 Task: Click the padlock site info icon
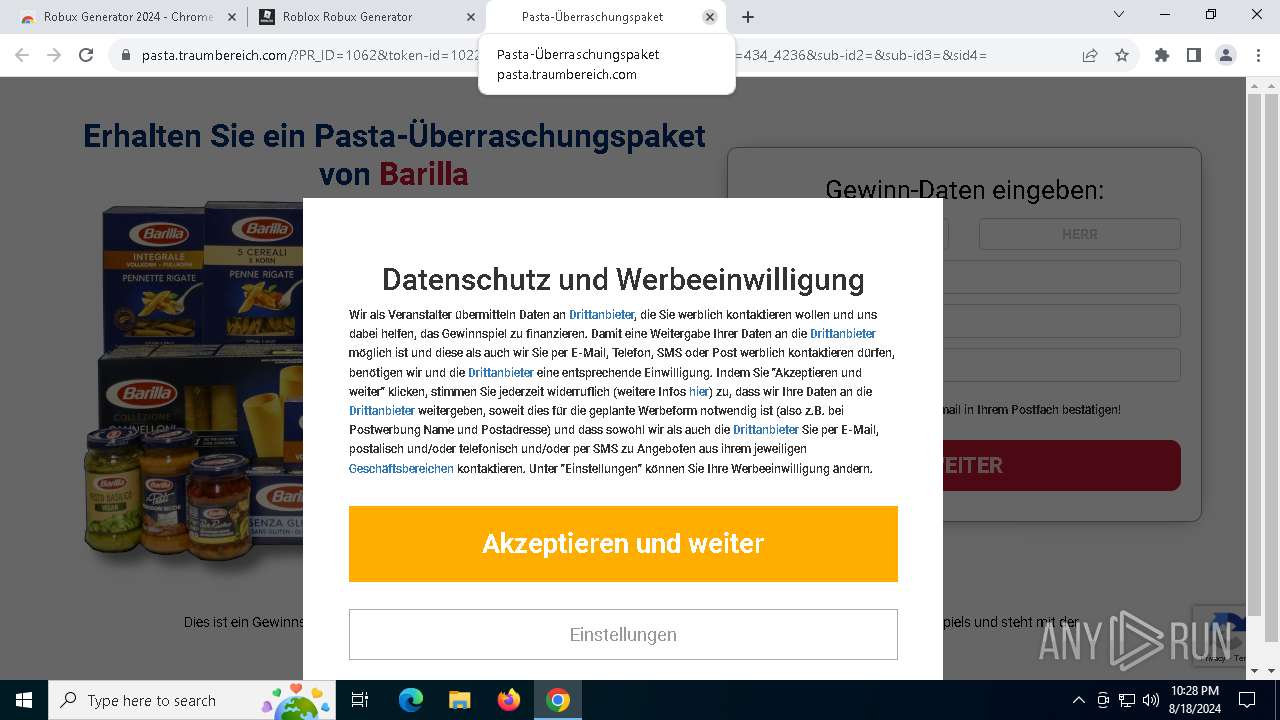[126, 55]
